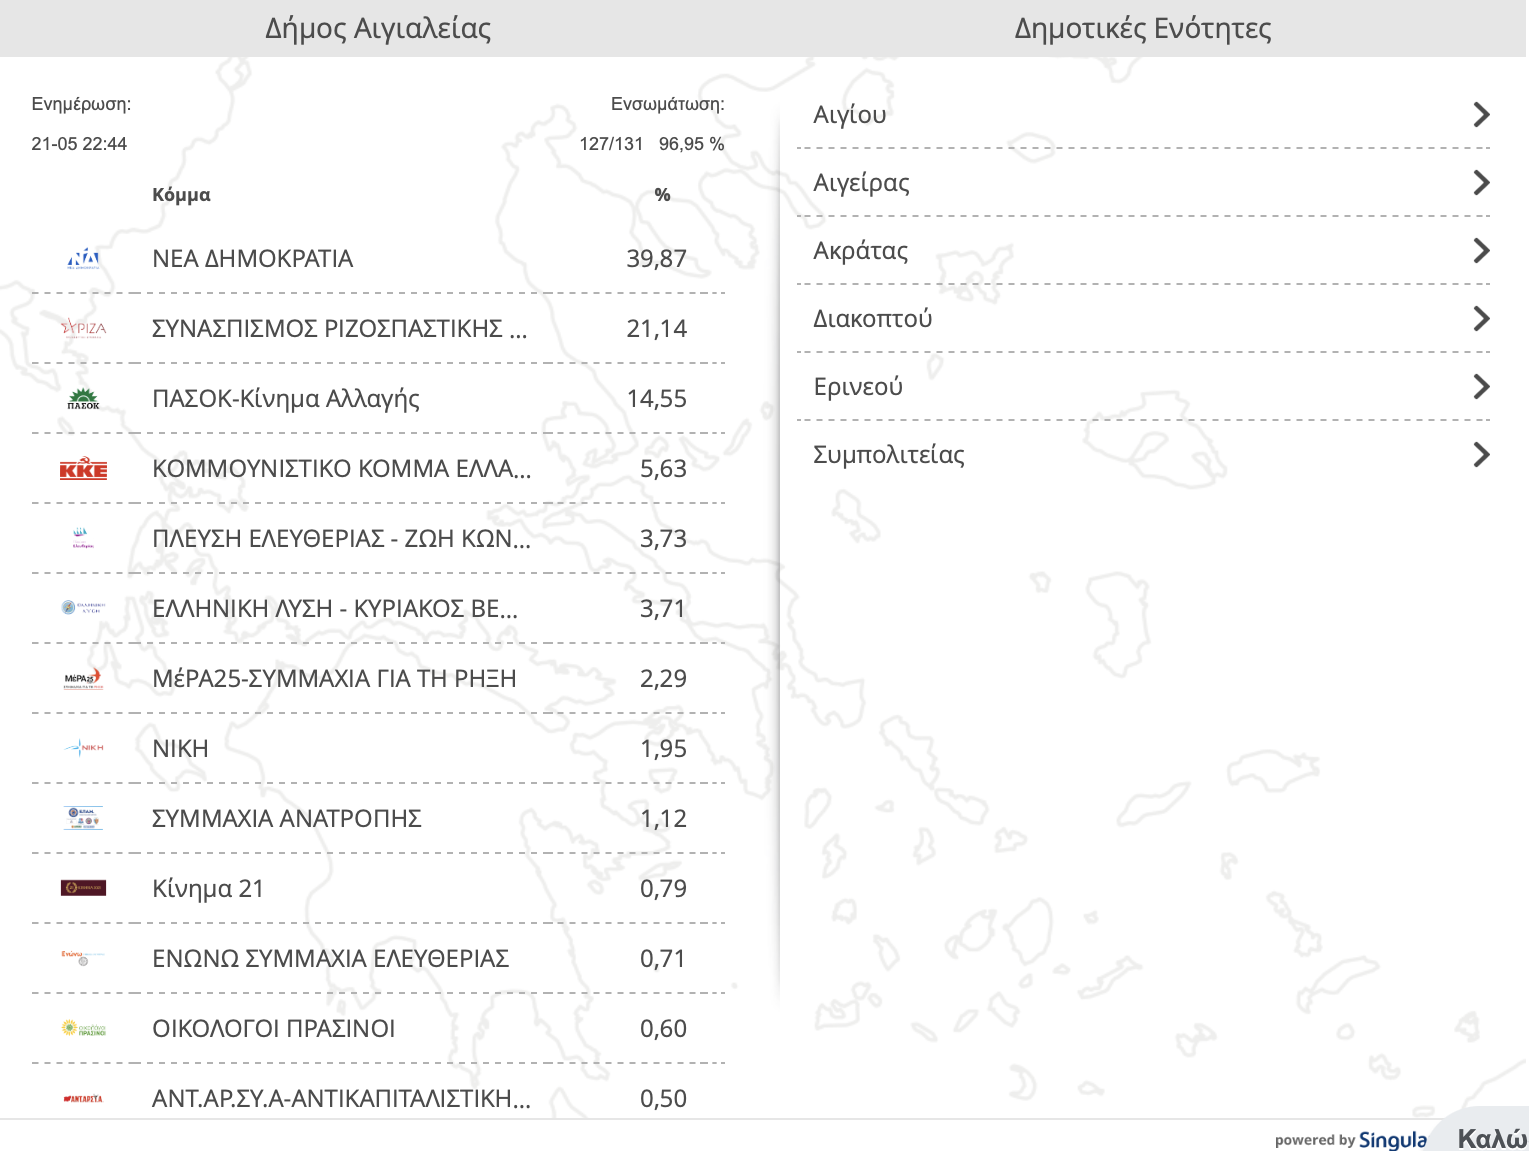Click the 0,79 percentage value
Viewport: 1529px width, 1151px height.
point(663,889)
